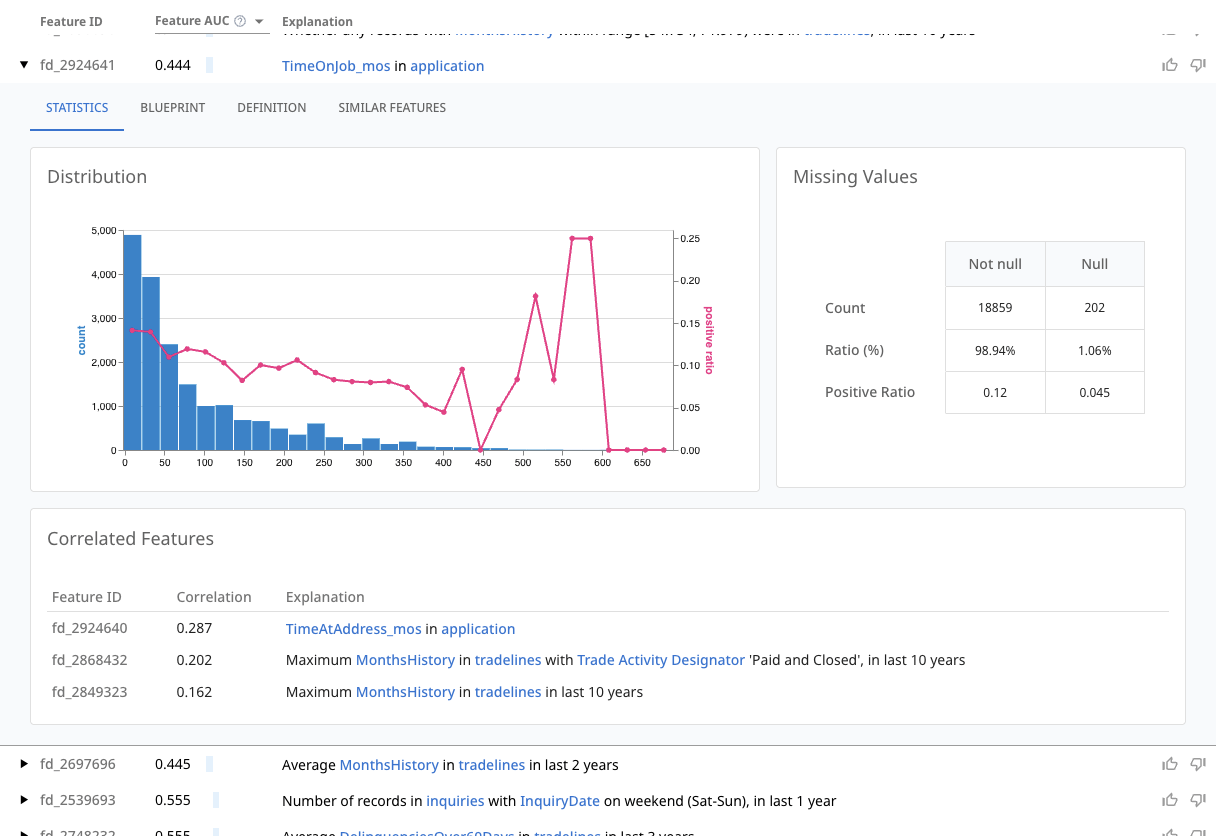
Task: Thumbs up feature fd_2924641
Action: click(x=1169, y=66)
